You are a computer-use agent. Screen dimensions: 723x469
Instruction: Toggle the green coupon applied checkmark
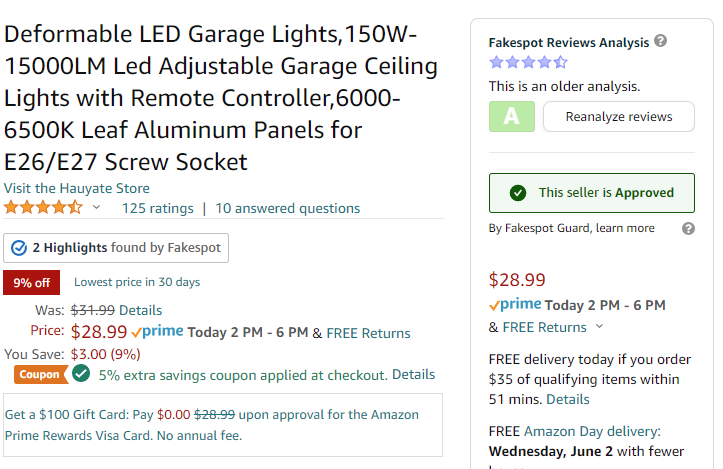click(81, 374)
